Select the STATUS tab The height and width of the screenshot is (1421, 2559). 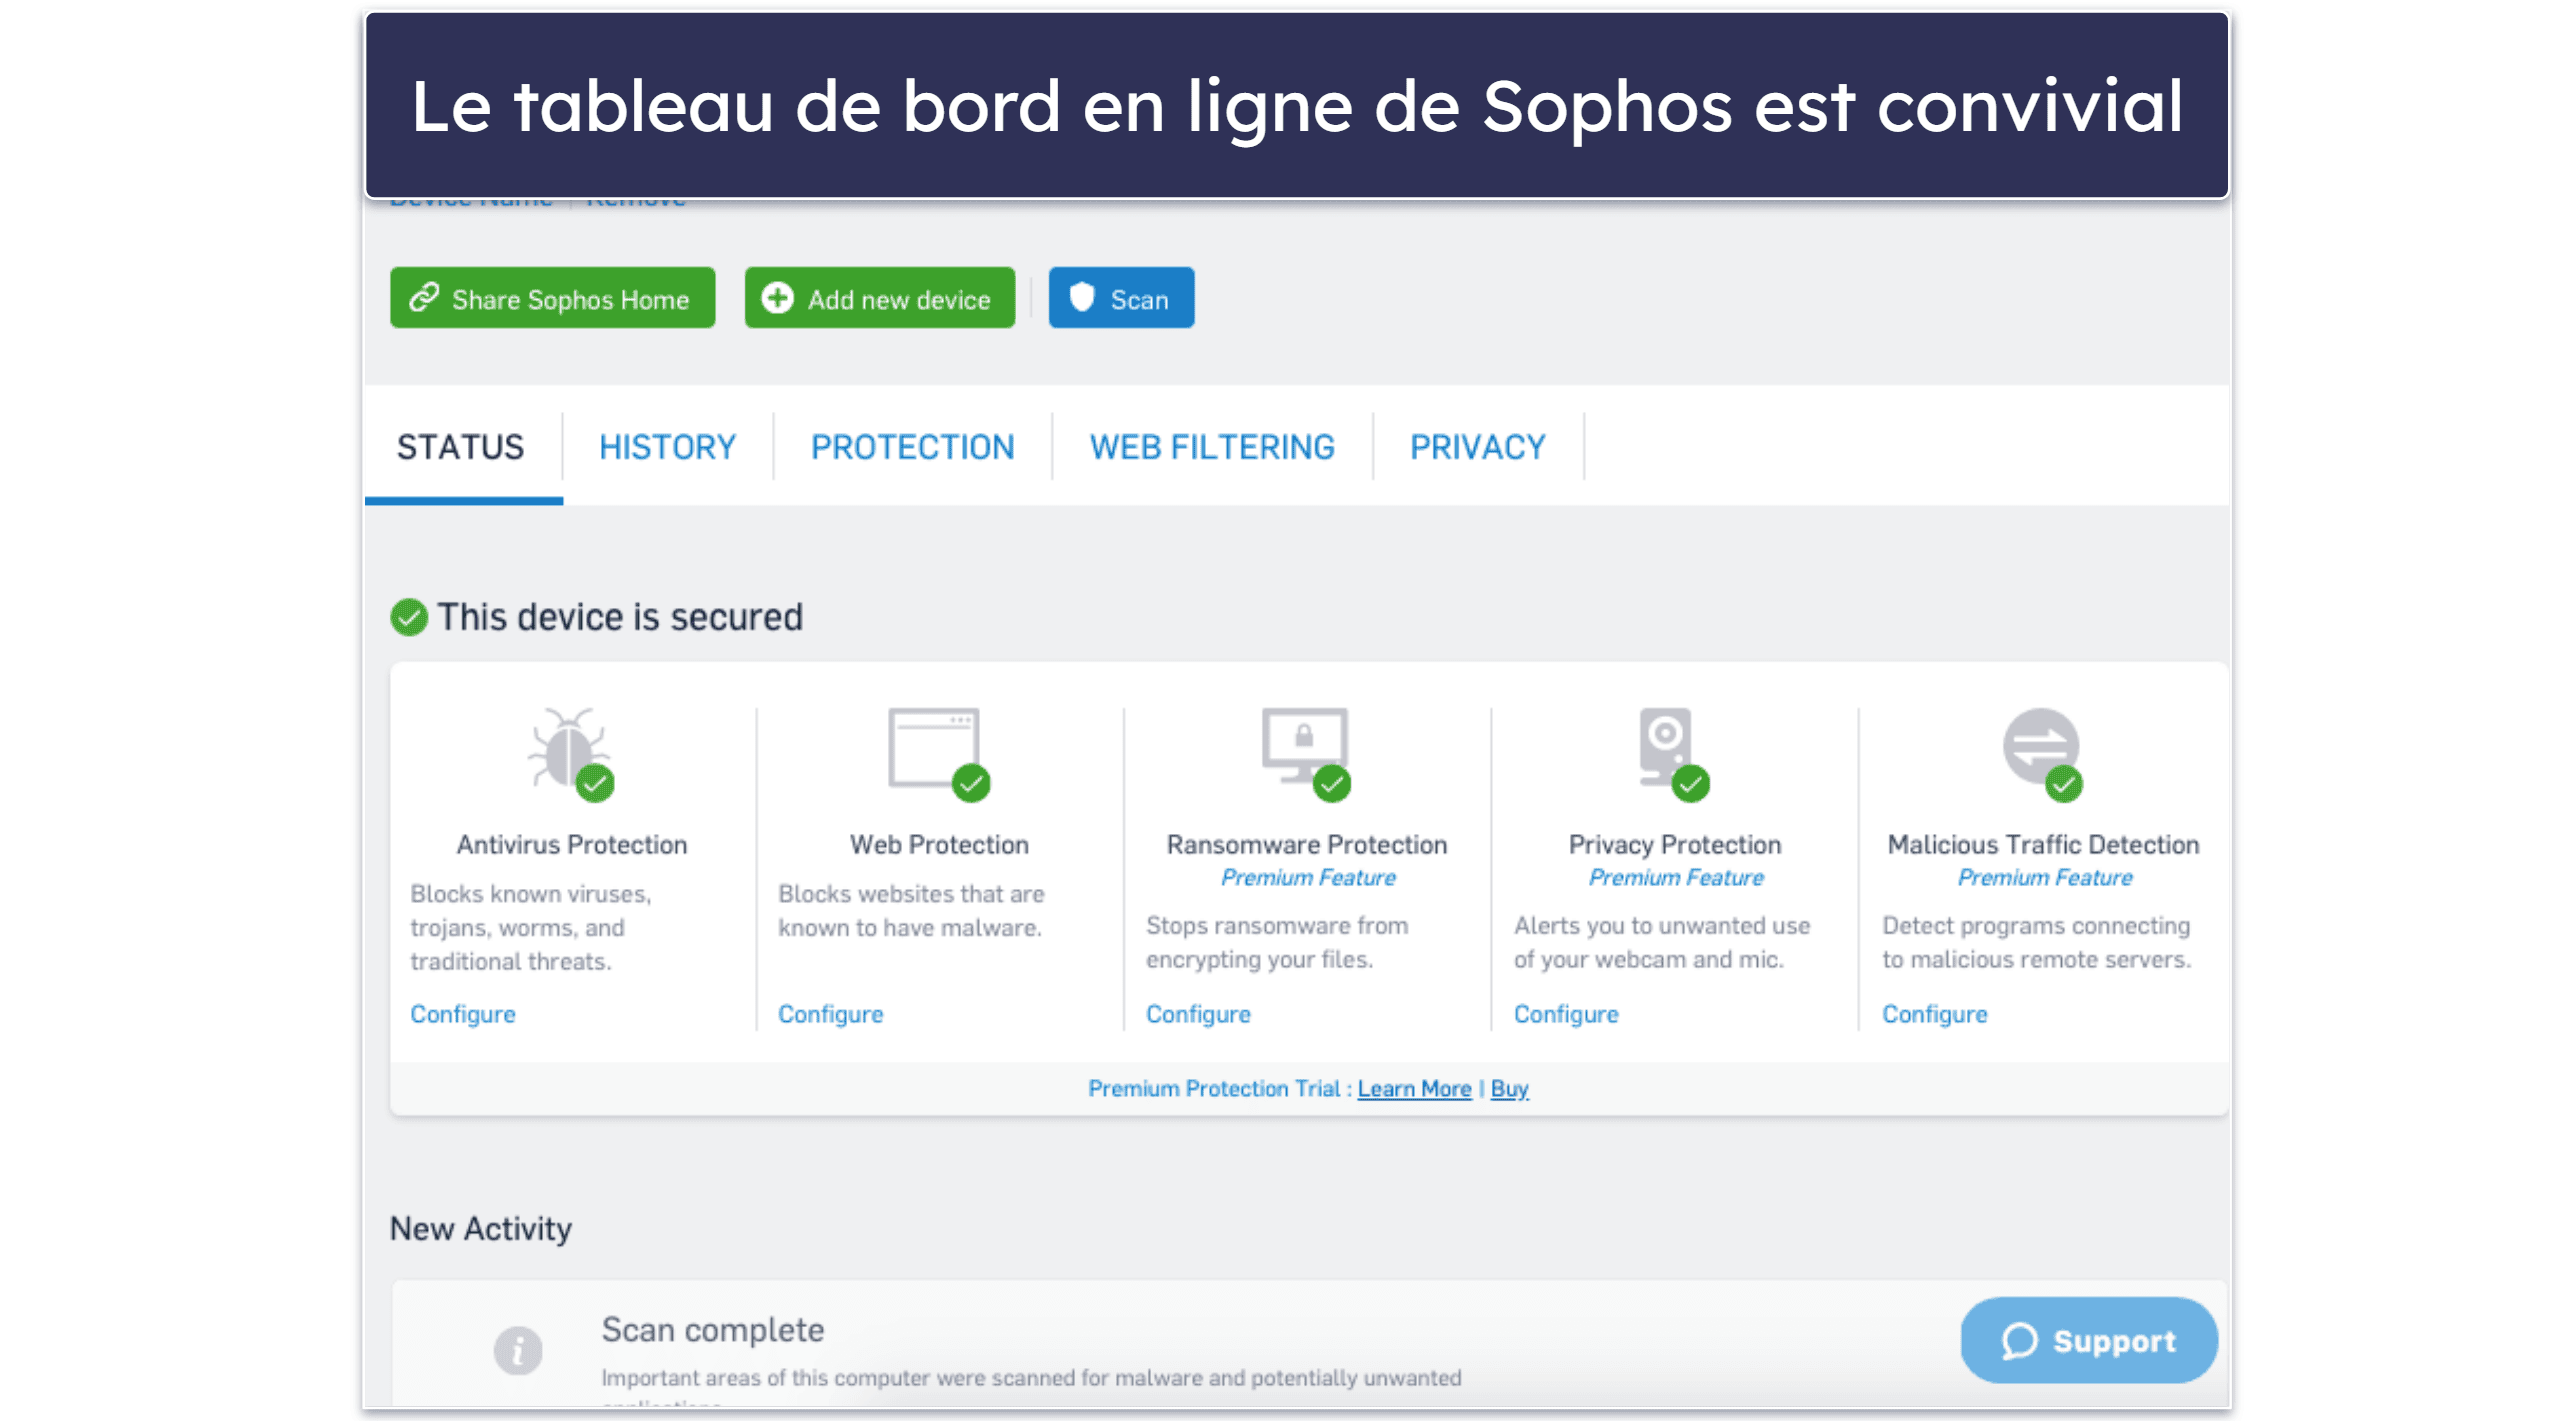click(x=460, y=446)
